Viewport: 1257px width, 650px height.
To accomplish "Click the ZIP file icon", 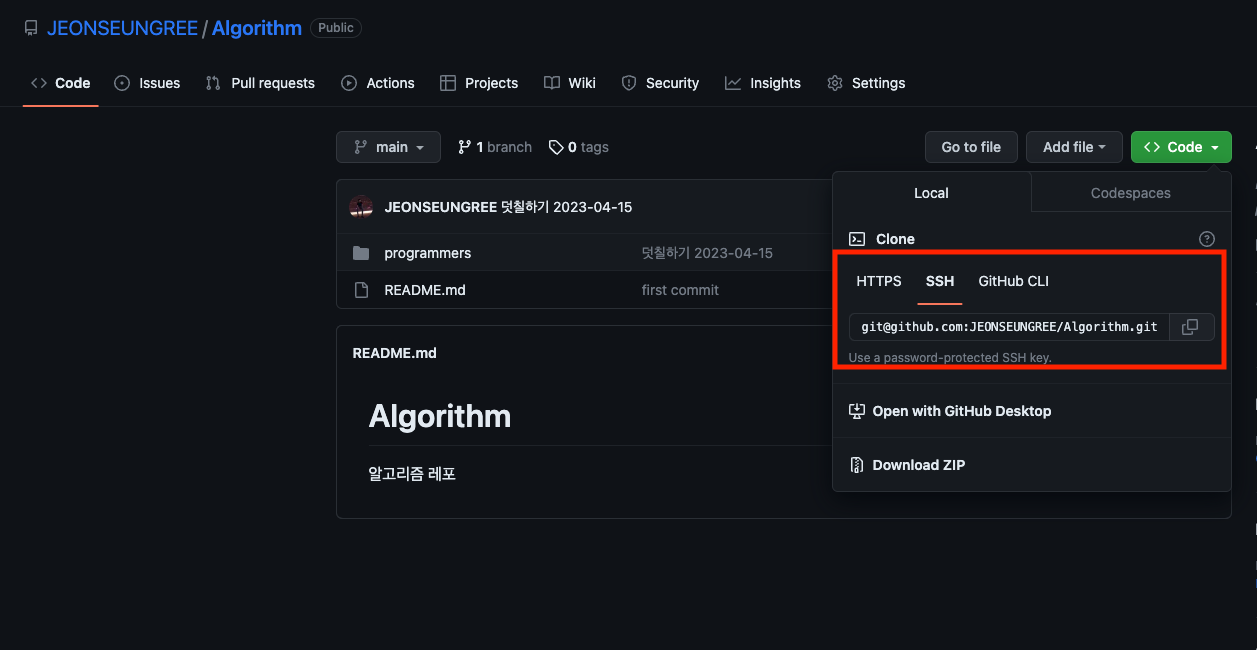I will pyautogui.click(x=857, y=465).
